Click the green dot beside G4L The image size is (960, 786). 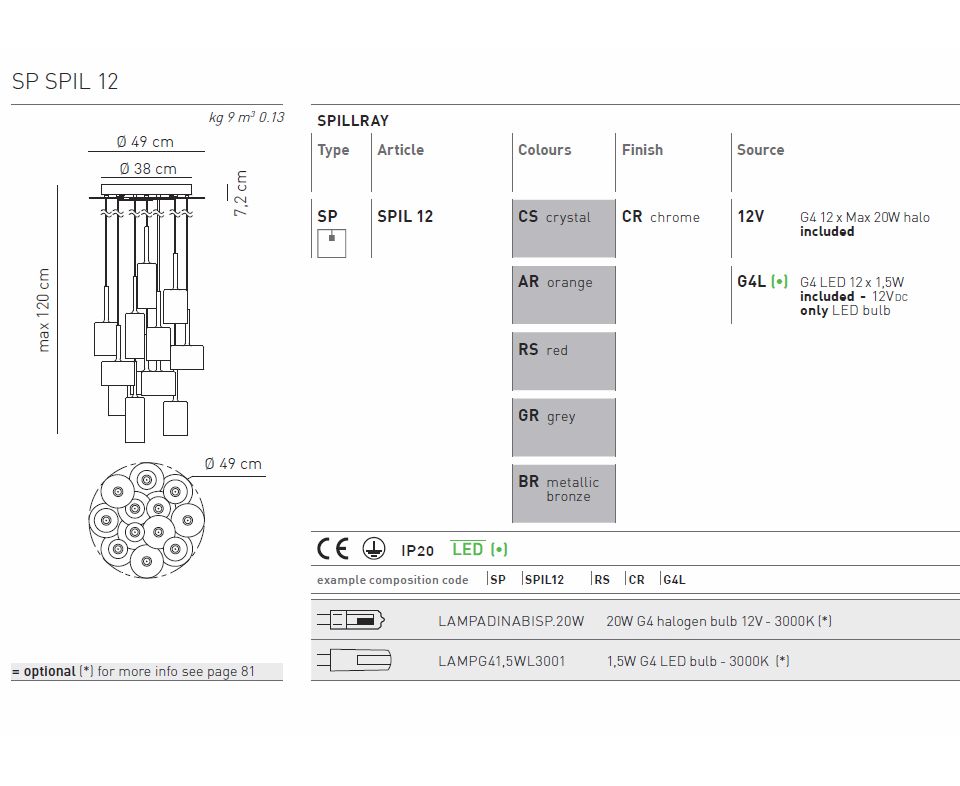coord(780,282)
